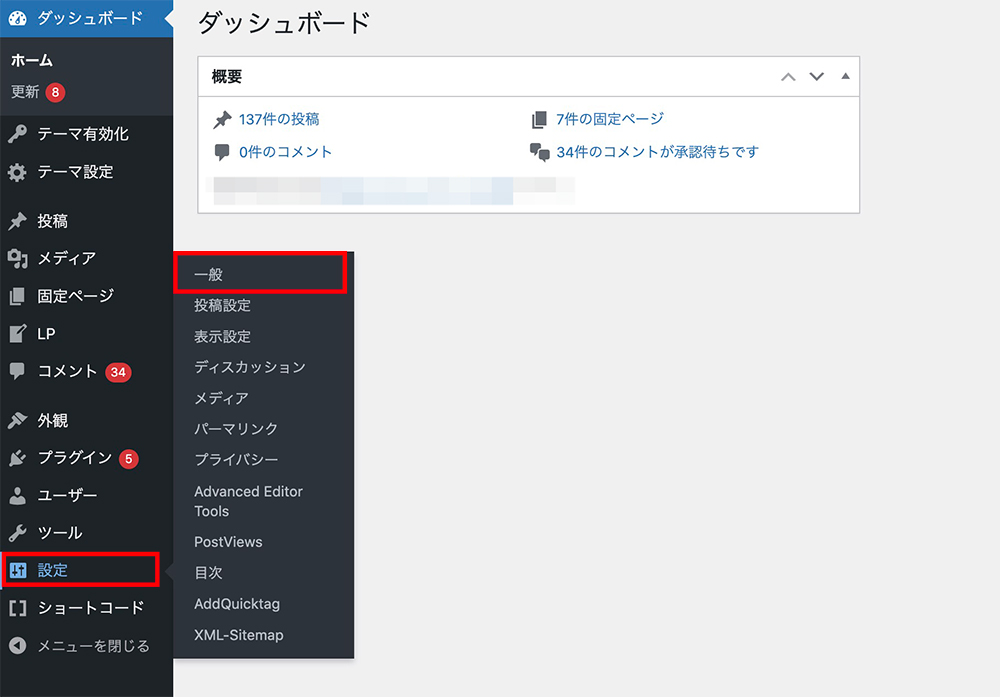Click the comment icon next to 0件のコメント

coord(222,152)
